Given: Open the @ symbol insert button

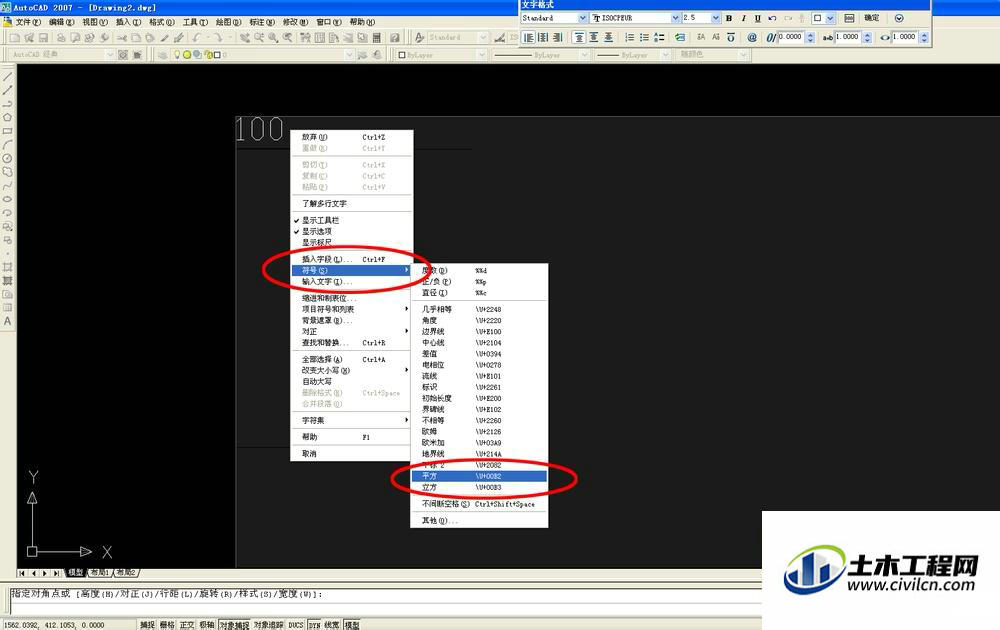Looking at the screenshot, I should coord(752,38).
